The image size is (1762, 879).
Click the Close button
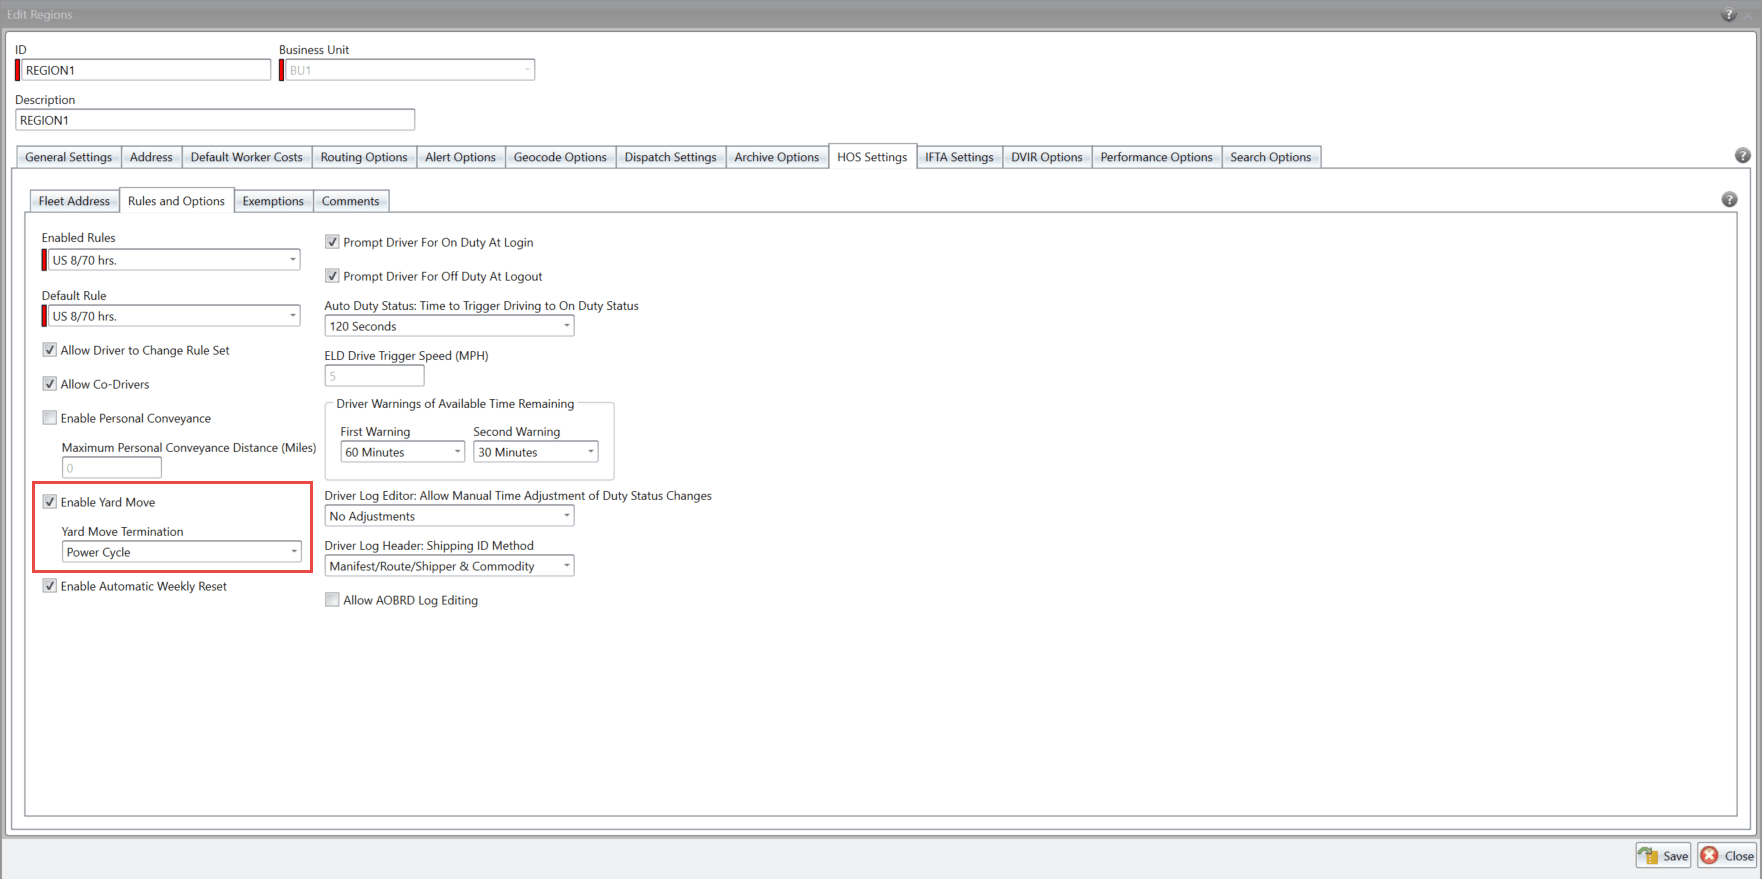1728,856
